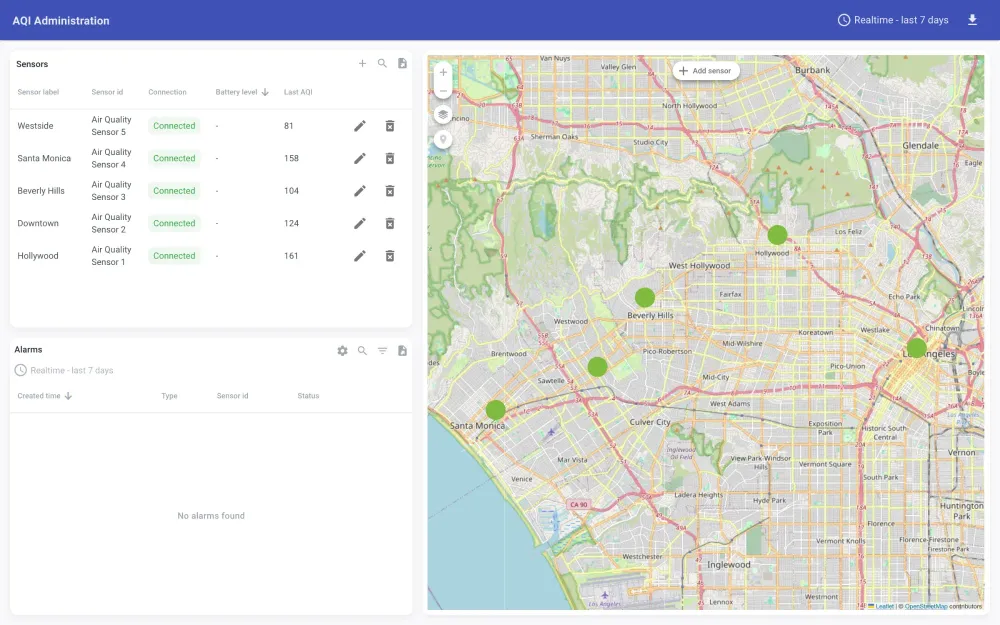This screenshot has width=1000, height=625.
Task: Download dashboard from the header
Action: [x=972, y=20]
